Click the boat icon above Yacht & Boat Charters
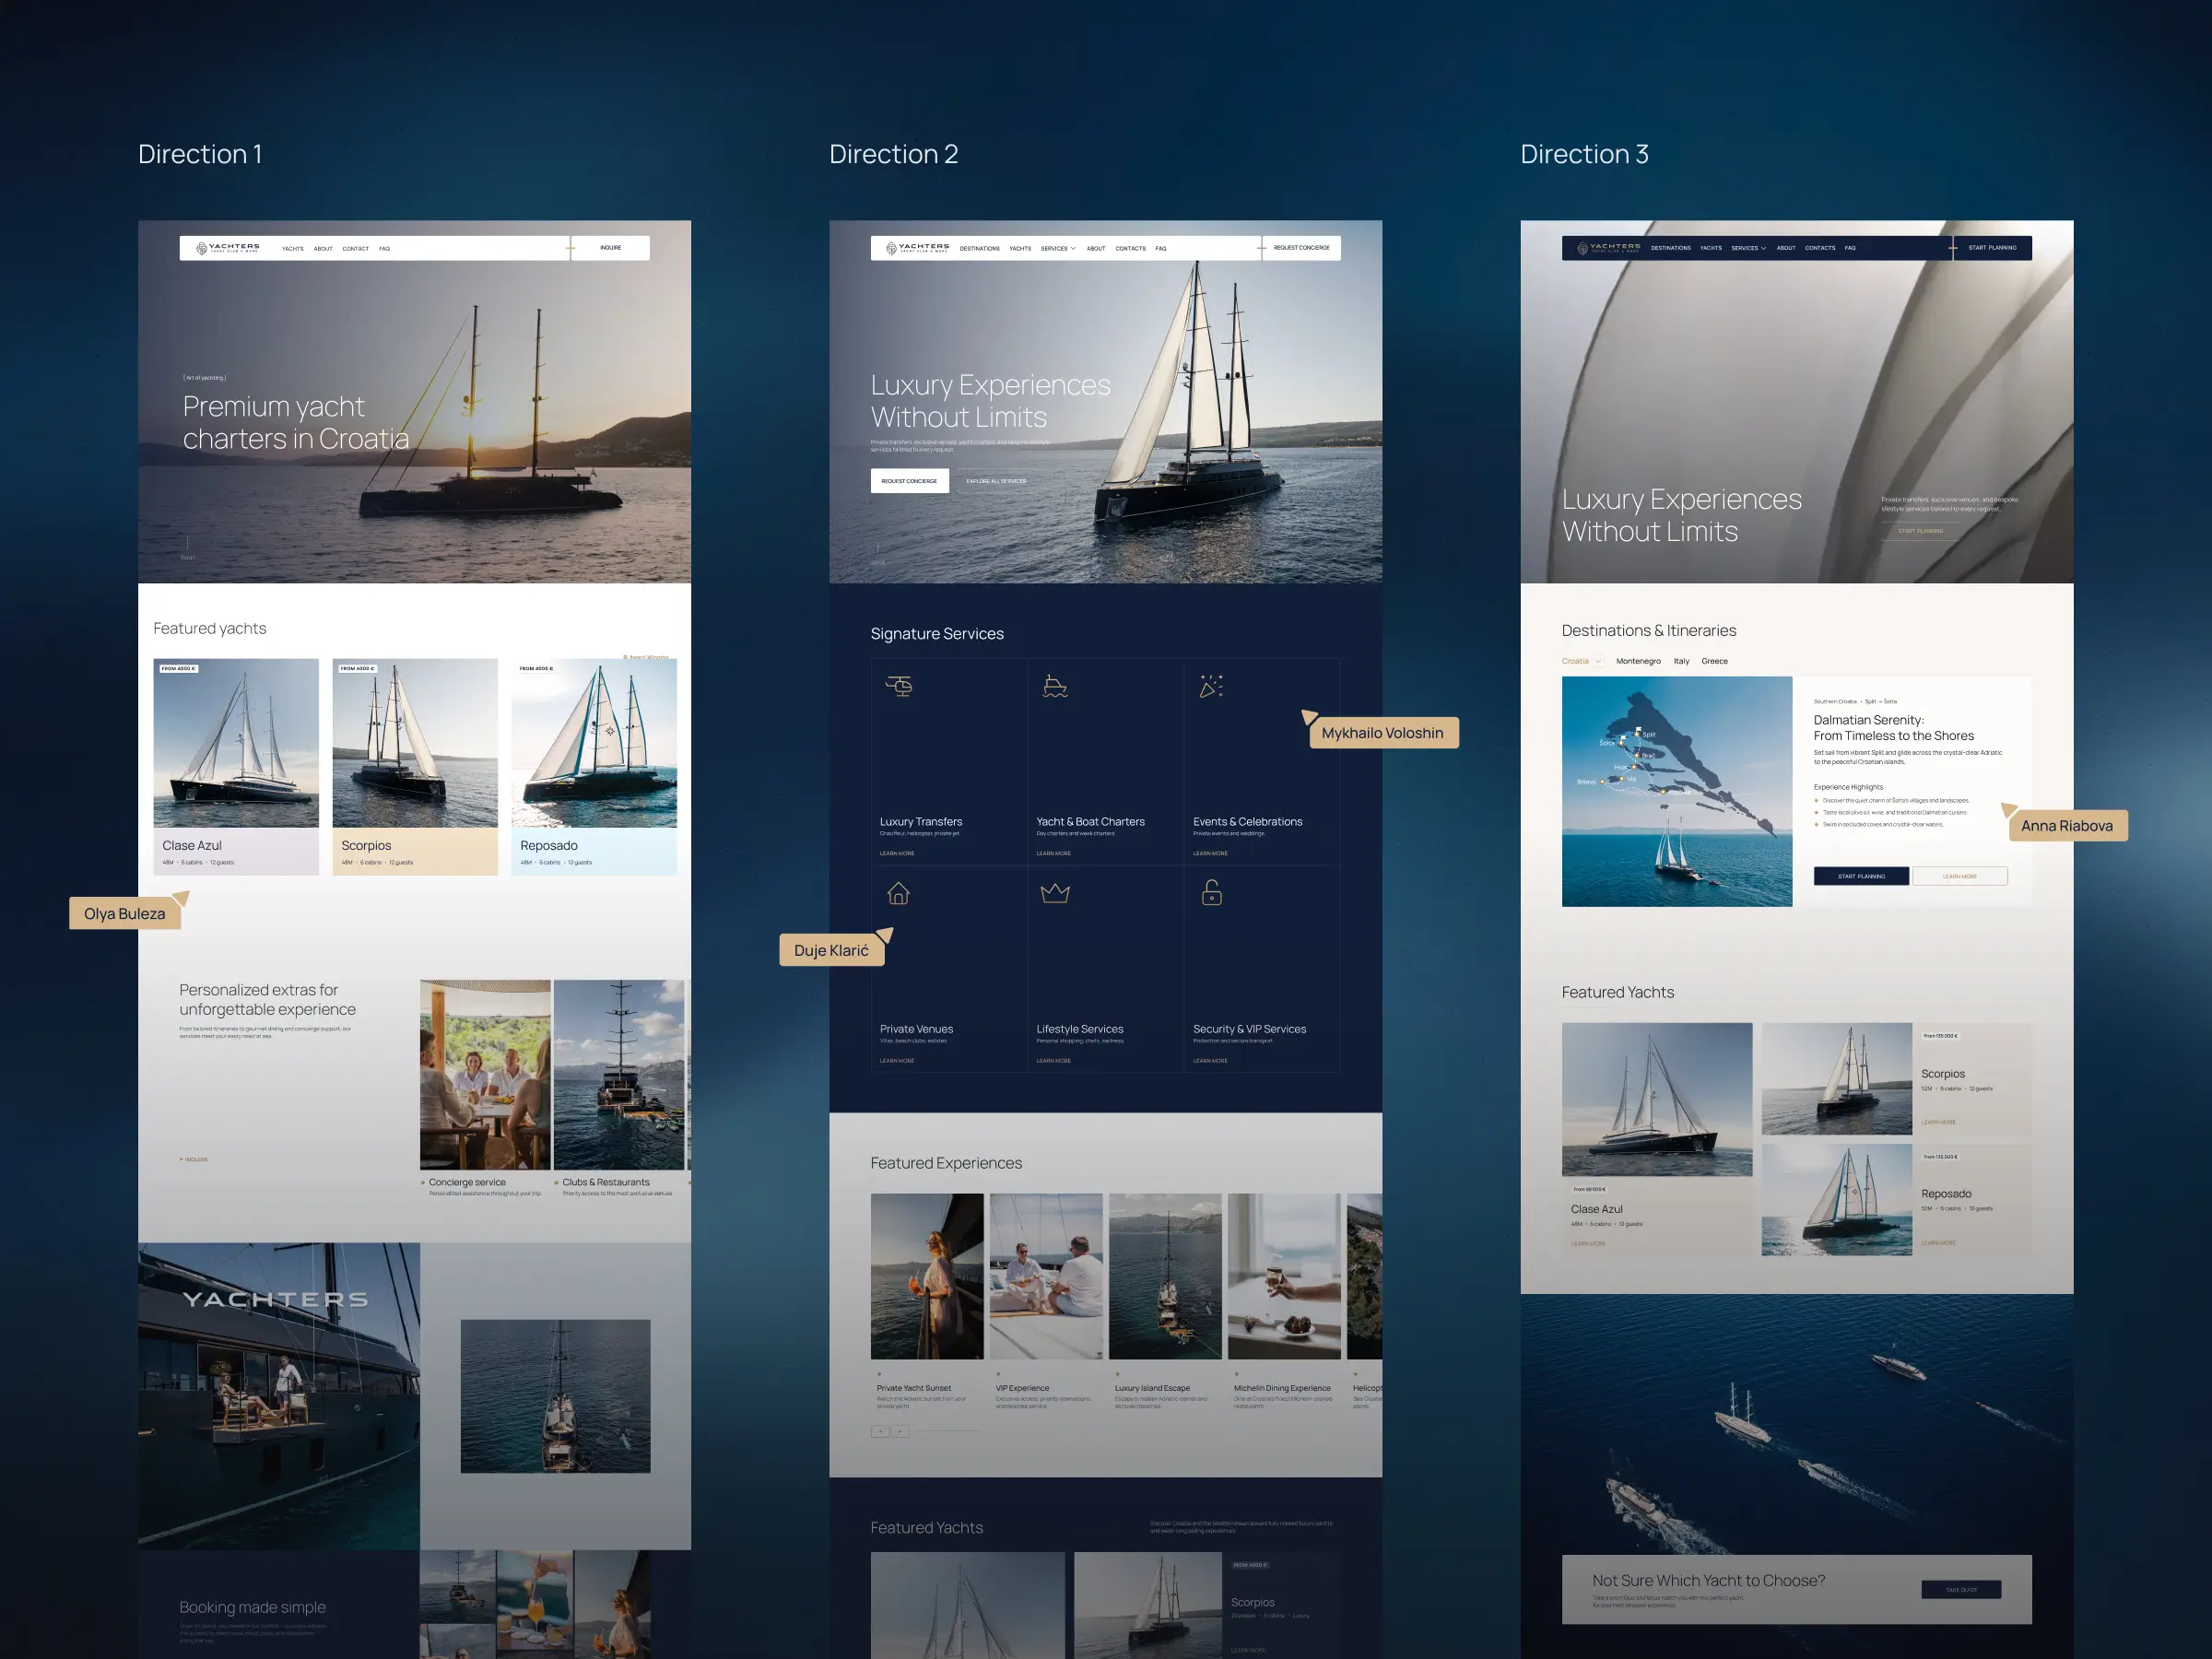 (x=1055, y=686)
